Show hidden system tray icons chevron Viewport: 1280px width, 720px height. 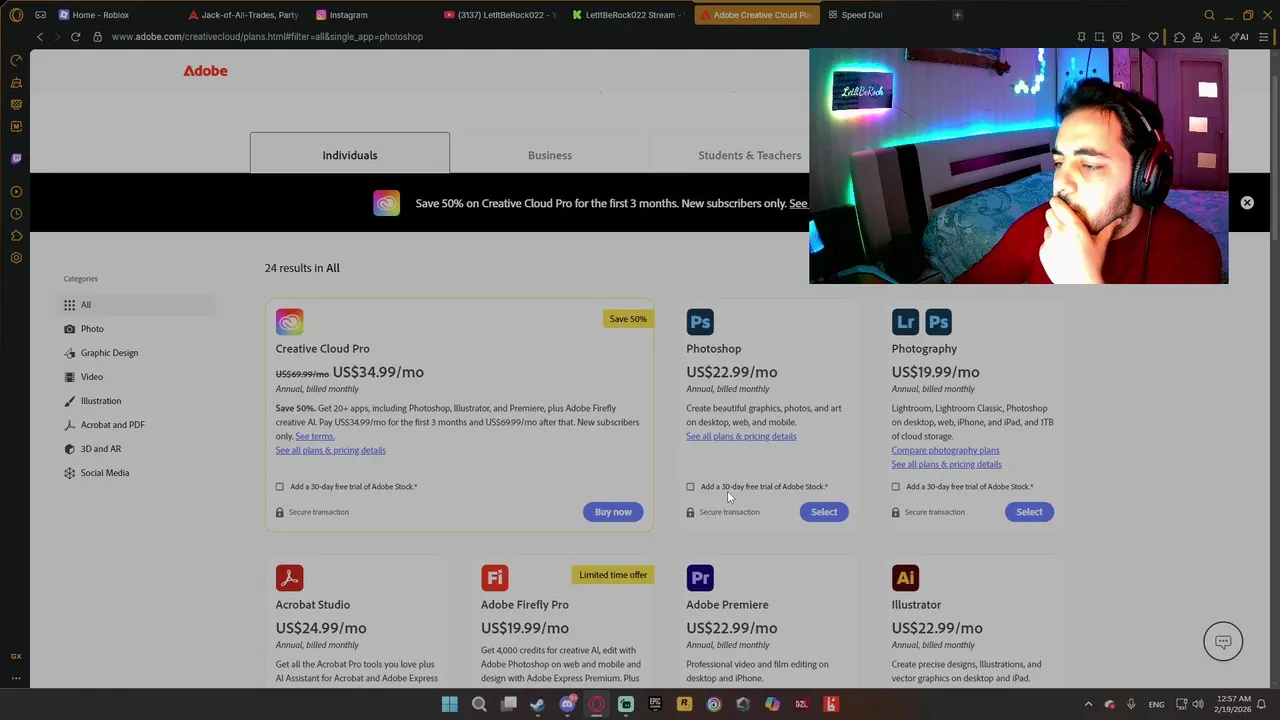pos(1088,704)
